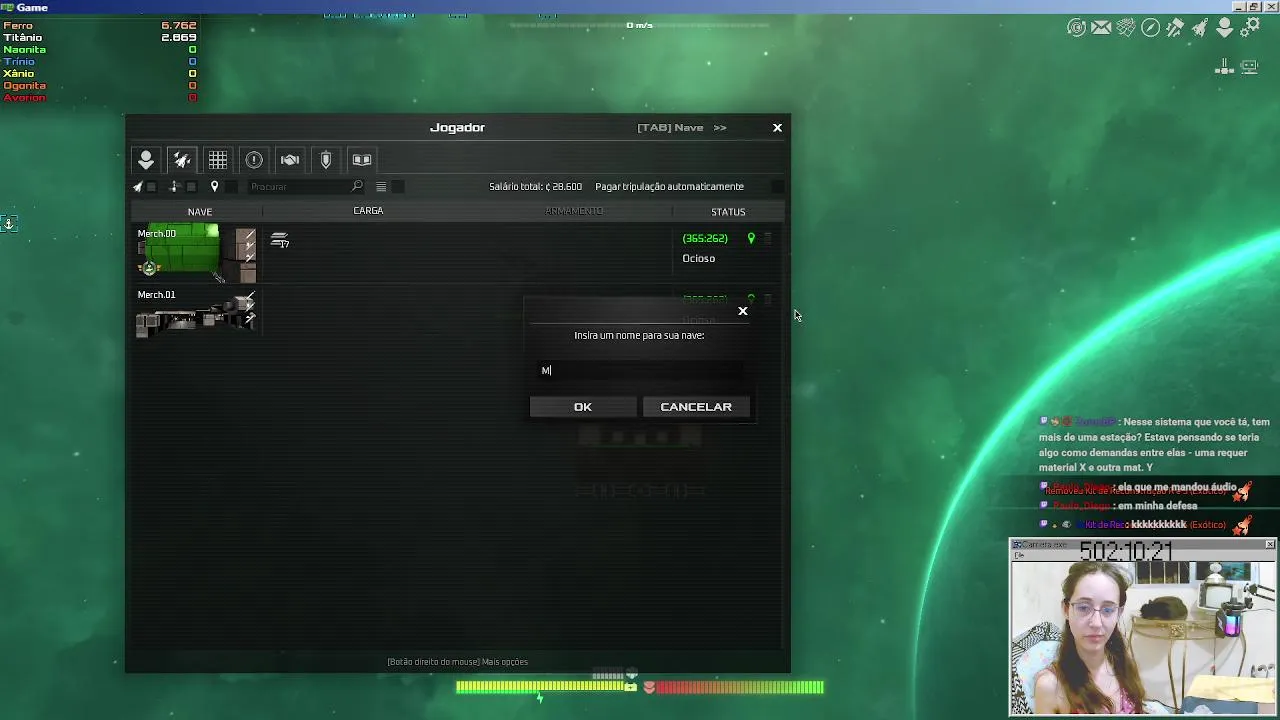Open player menu icon top right

(1225, 28)
